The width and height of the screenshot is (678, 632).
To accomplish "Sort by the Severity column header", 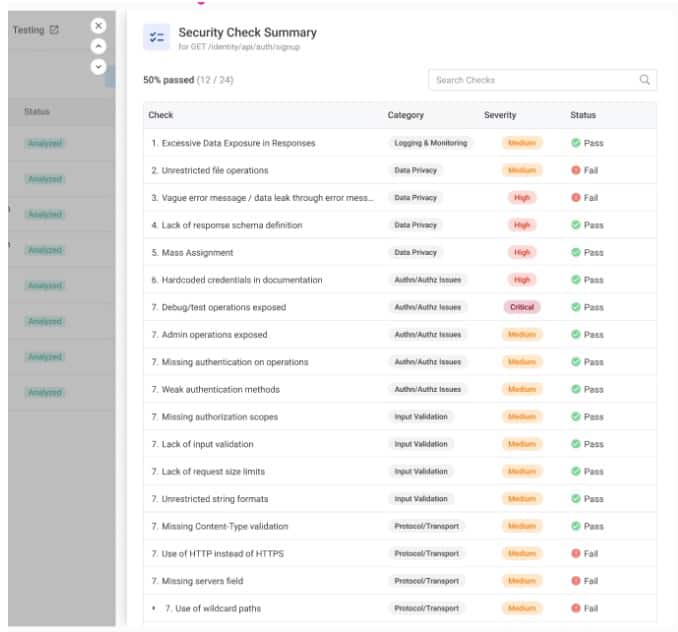I will 500,115.
